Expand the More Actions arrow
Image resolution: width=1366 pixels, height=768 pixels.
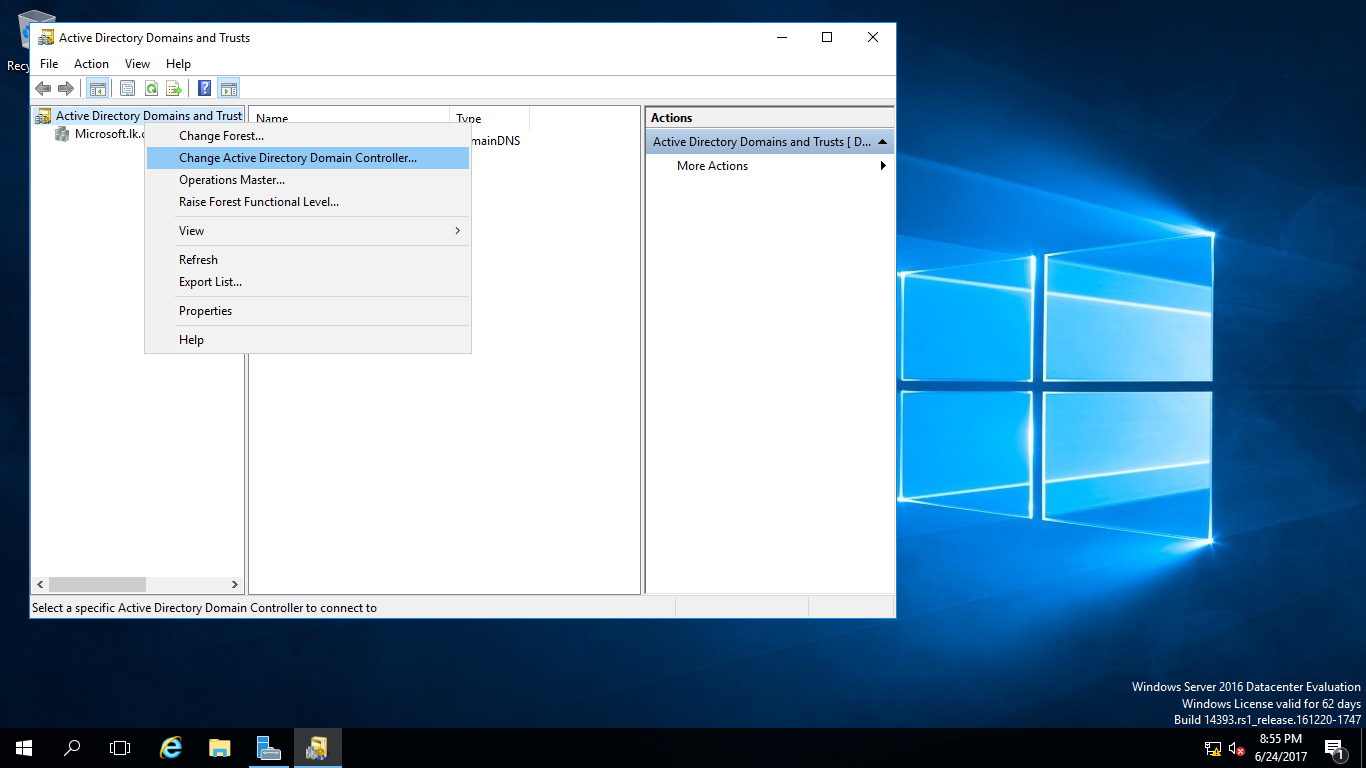(x=883, y=166)
